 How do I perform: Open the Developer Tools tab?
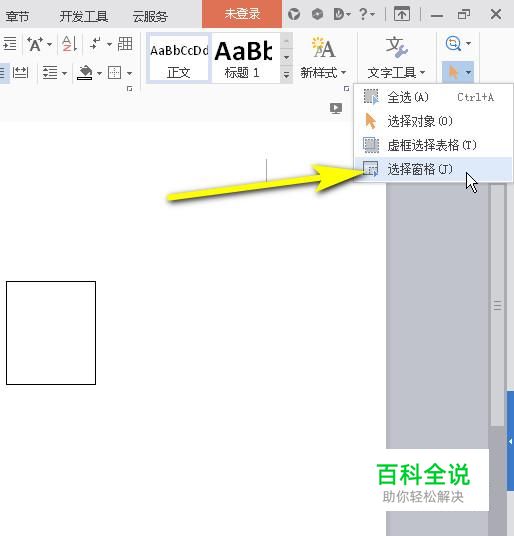[84, 16]
